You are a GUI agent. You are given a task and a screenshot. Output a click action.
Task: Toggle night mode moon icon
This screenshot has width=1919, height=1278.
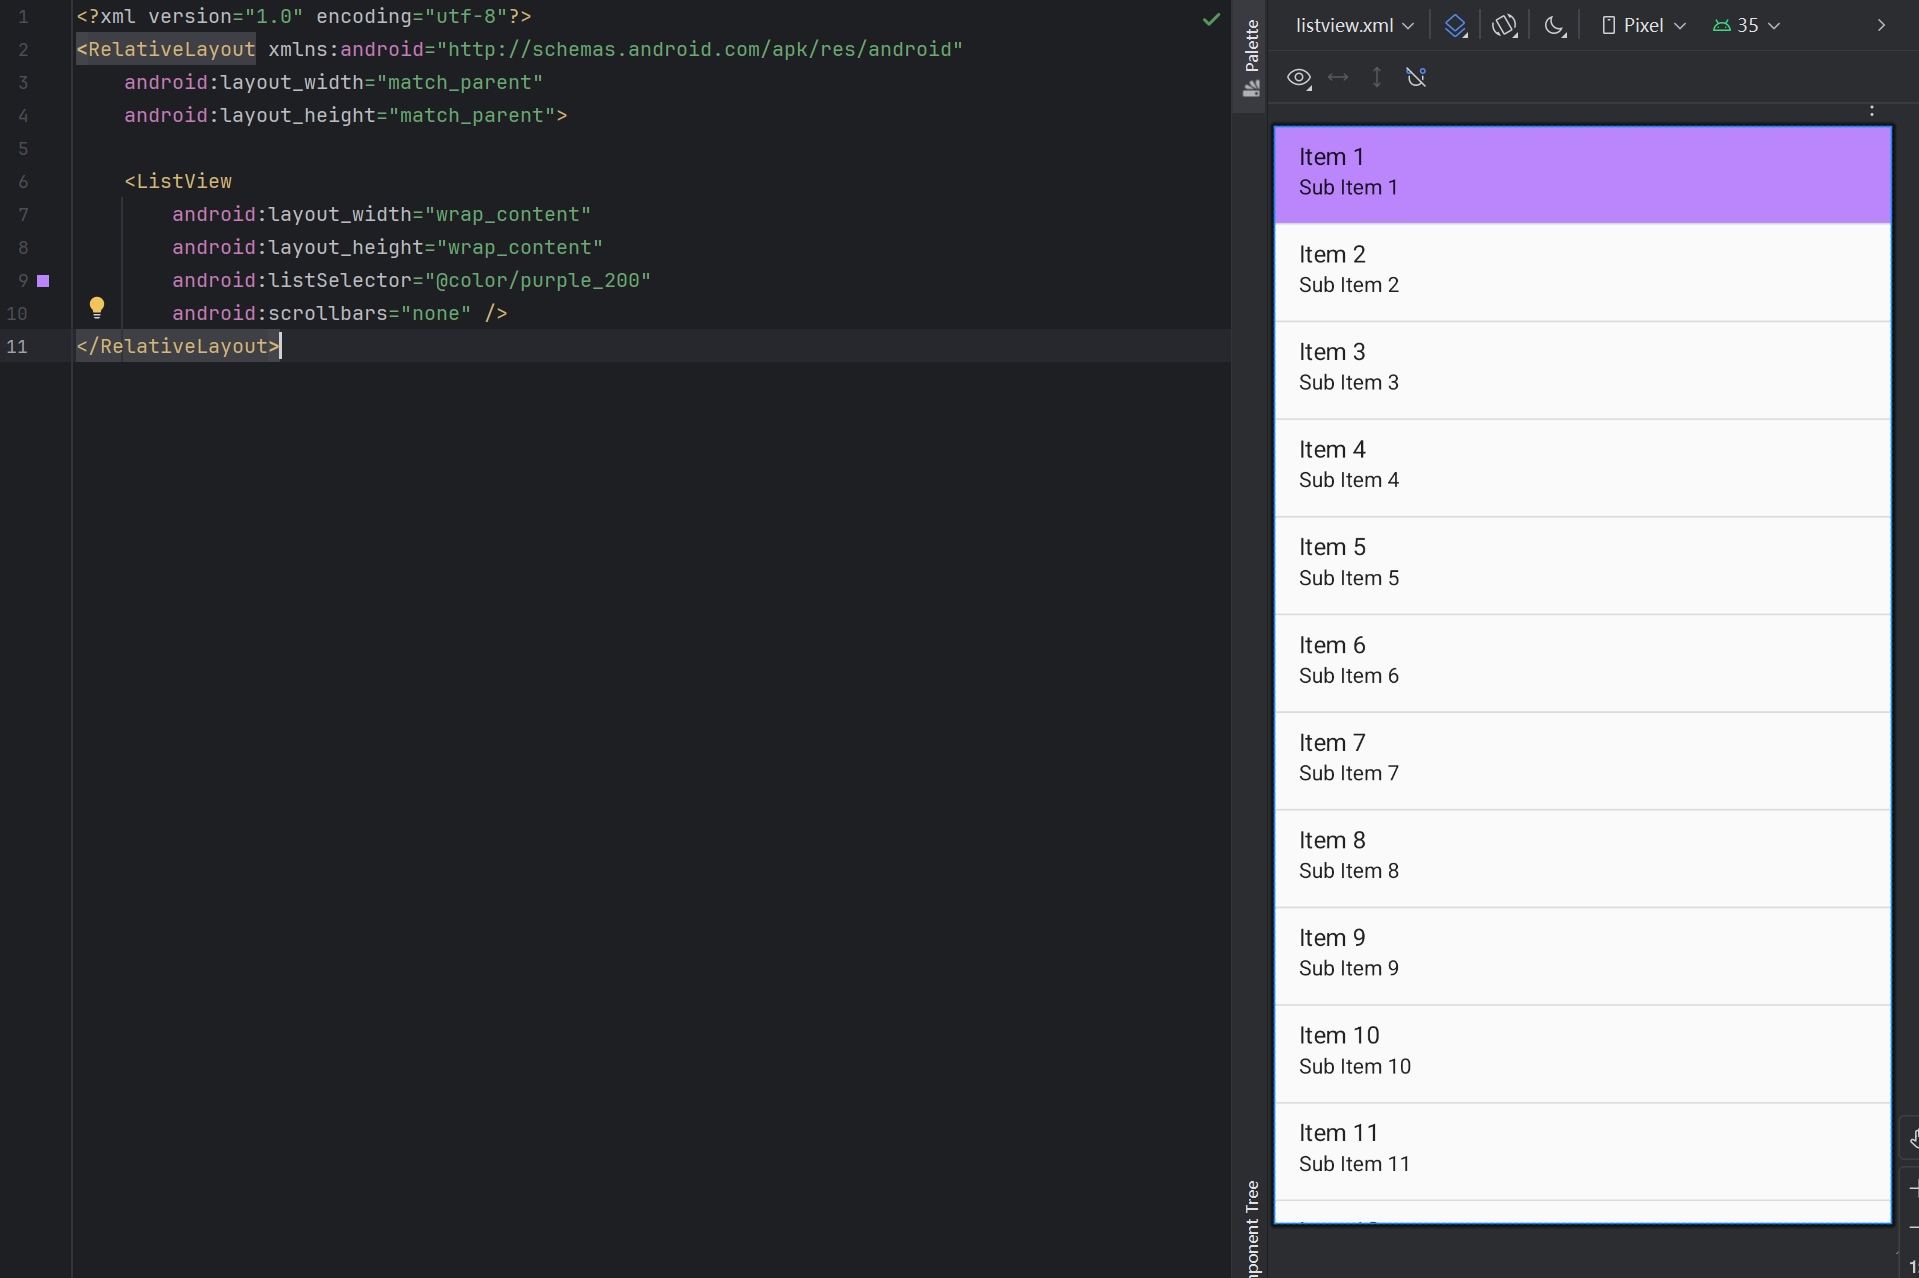tap(1554, 25)
